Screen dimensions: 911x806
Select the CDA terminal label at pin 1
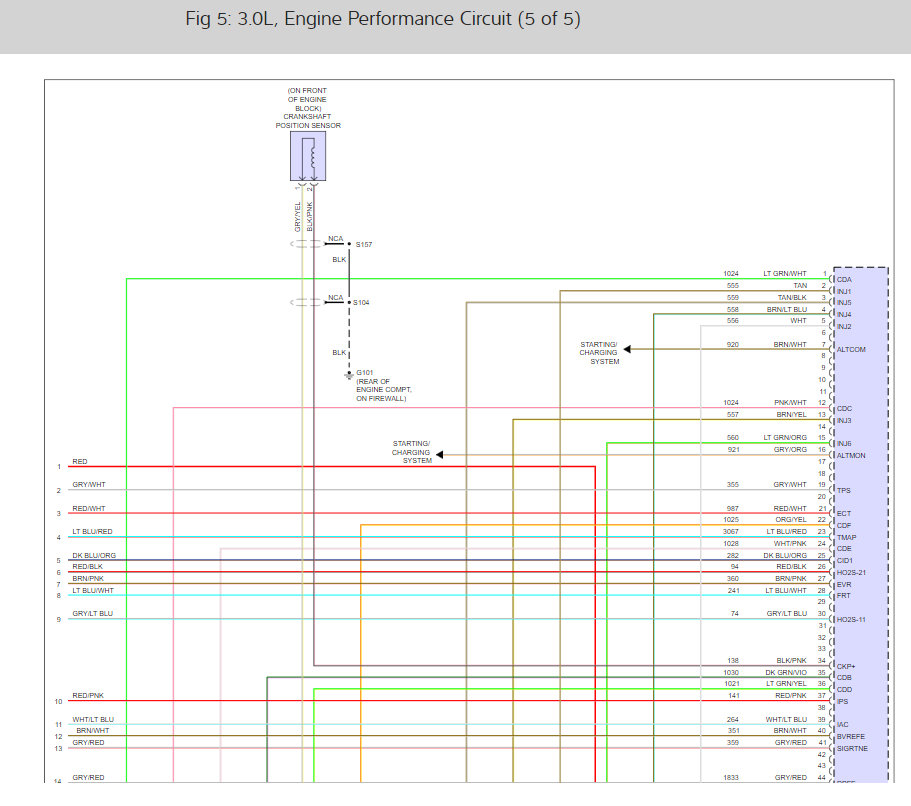pyautogui.click(x=844, y=280)
